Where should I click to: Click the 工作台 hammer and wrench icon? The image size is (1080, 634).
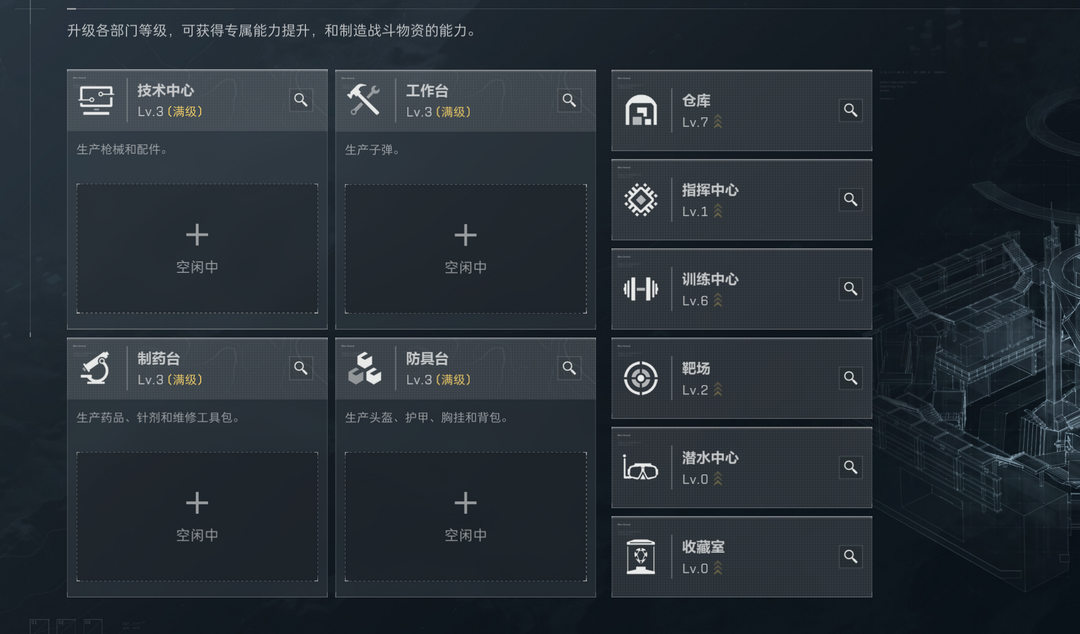click(x=364, y=100)
